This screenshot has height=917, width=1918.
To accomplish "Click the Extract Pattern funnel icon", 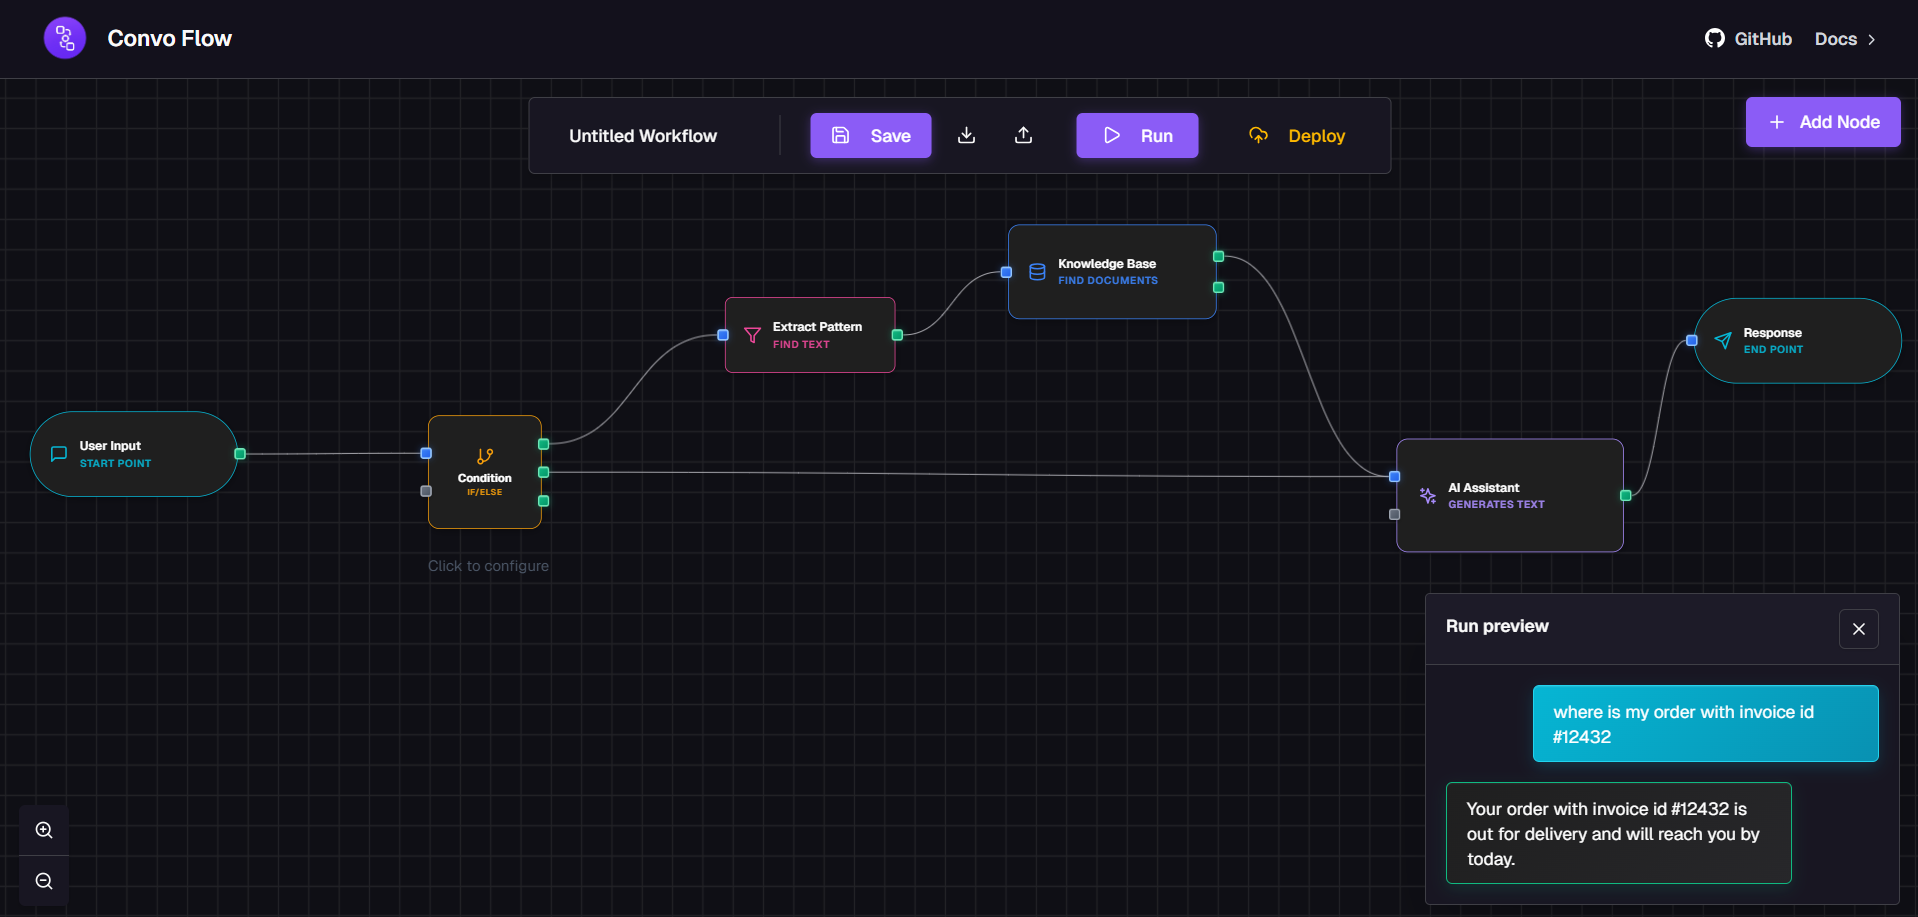I will tap(752, 335).
